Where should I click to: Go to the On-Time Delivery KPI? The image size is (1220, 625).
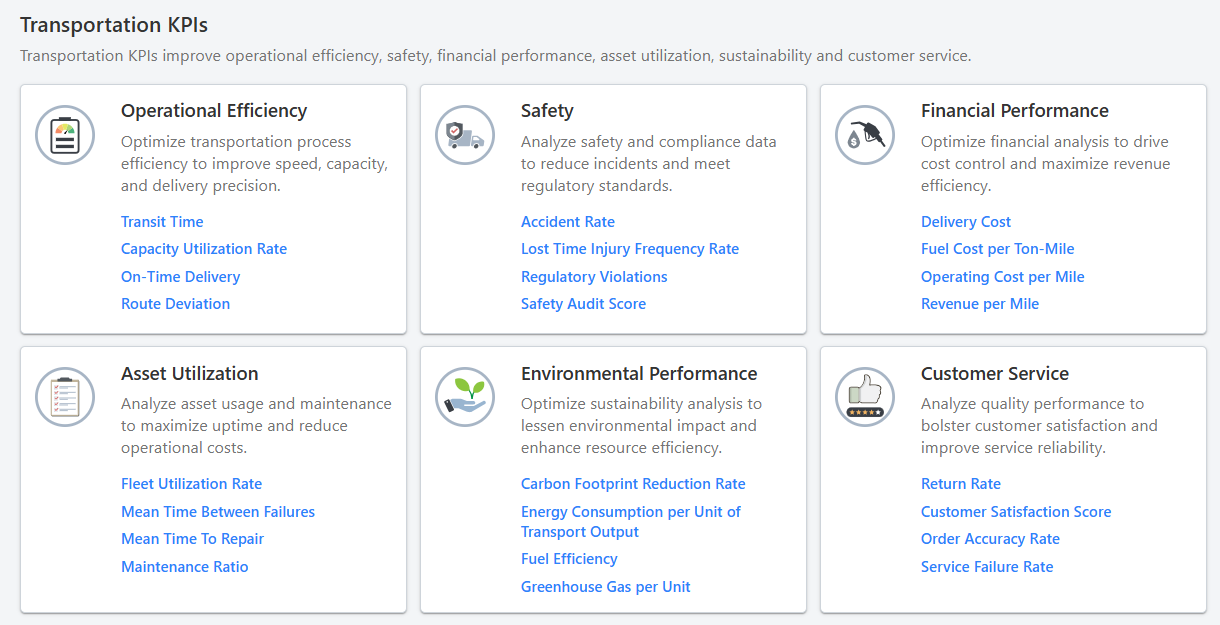180,277
